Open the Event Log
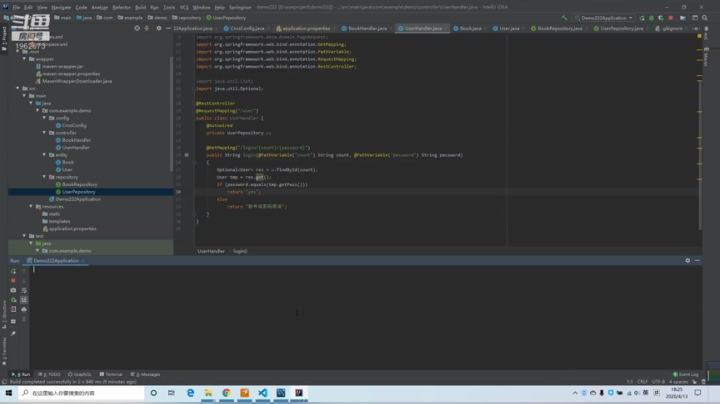 686,374
